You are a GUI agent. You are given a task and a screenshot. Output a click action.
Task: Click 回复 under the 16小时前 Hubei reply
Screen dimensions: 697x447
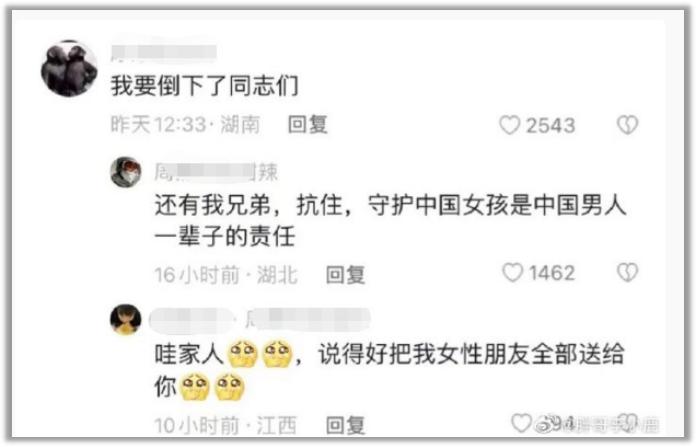345,275
